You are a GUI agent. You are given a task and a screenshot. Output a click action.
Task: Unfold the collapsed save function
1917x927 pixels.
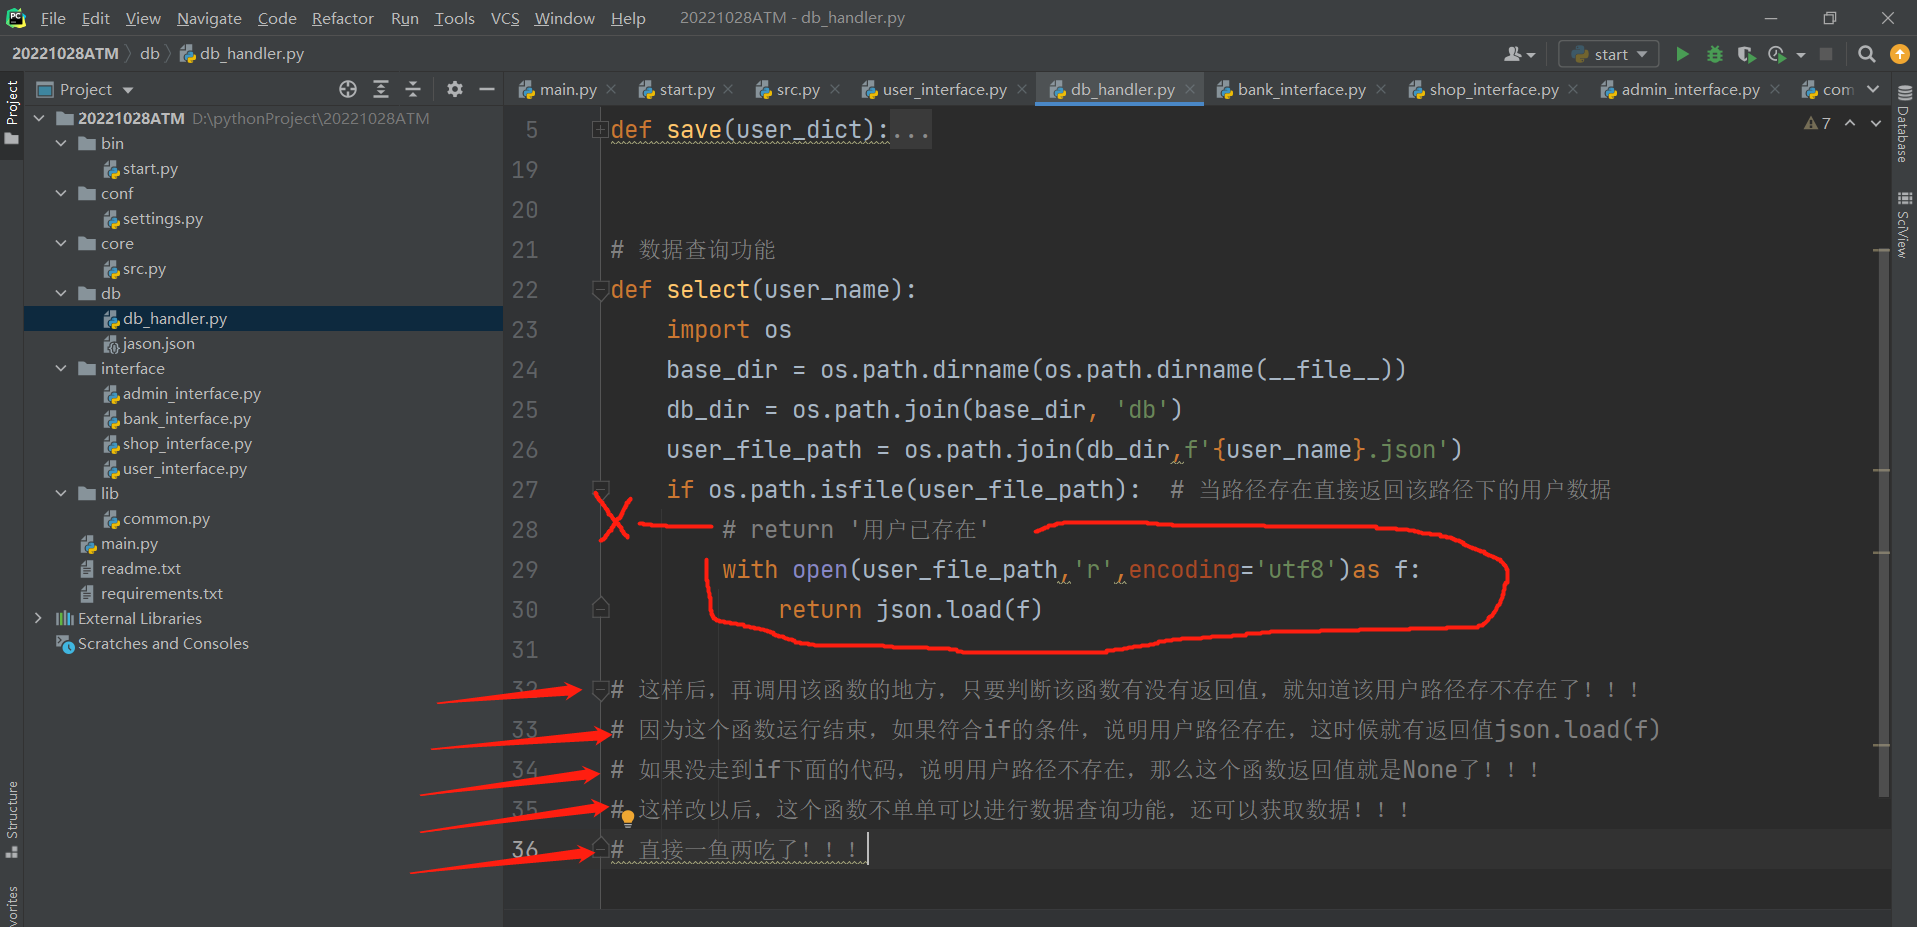[x=600, y=129]
